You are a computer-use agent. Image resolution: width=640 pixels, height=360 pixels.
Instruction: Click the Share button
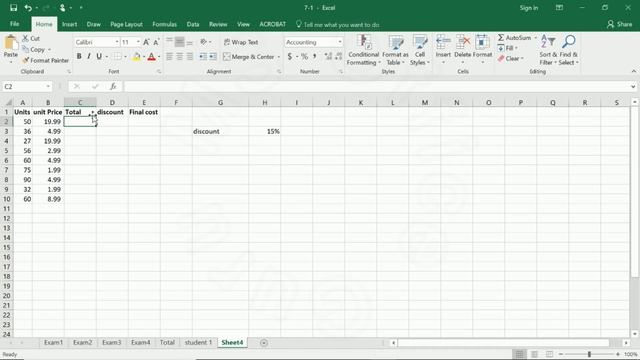(620, 24)
